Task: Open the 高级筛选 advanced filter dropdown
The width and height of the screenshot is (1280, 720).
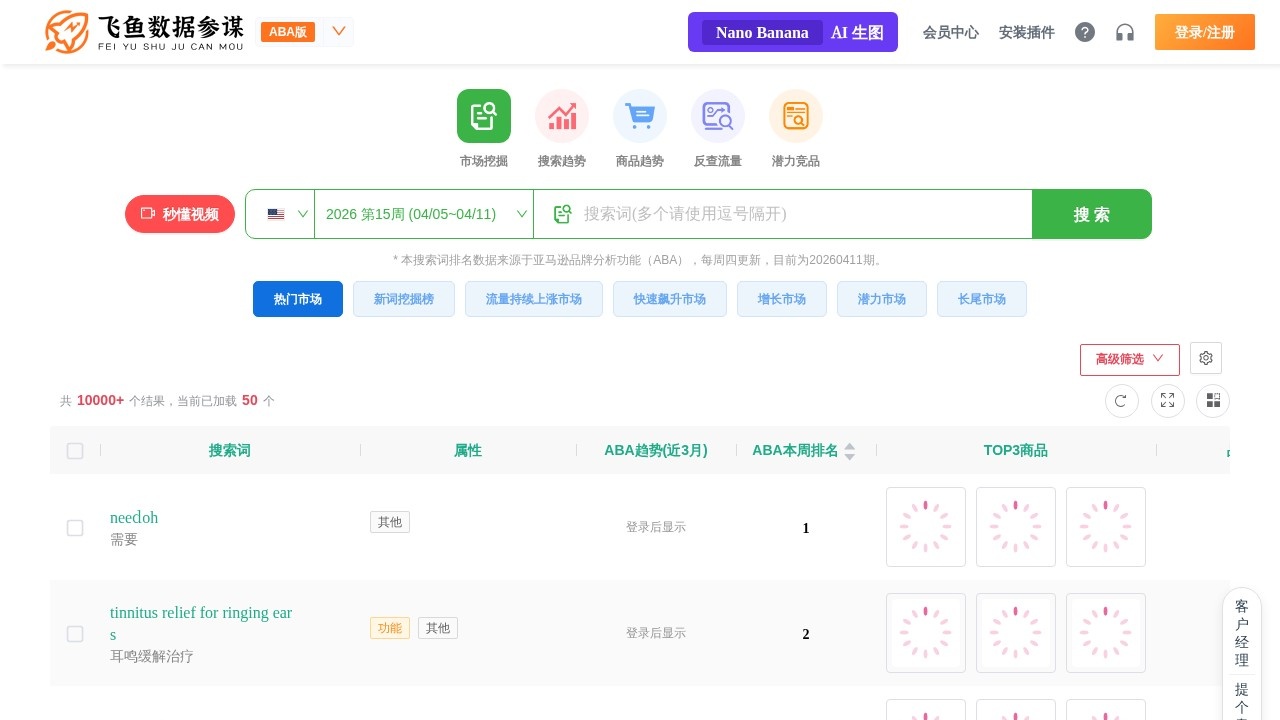Action: tap(1130, 359)
